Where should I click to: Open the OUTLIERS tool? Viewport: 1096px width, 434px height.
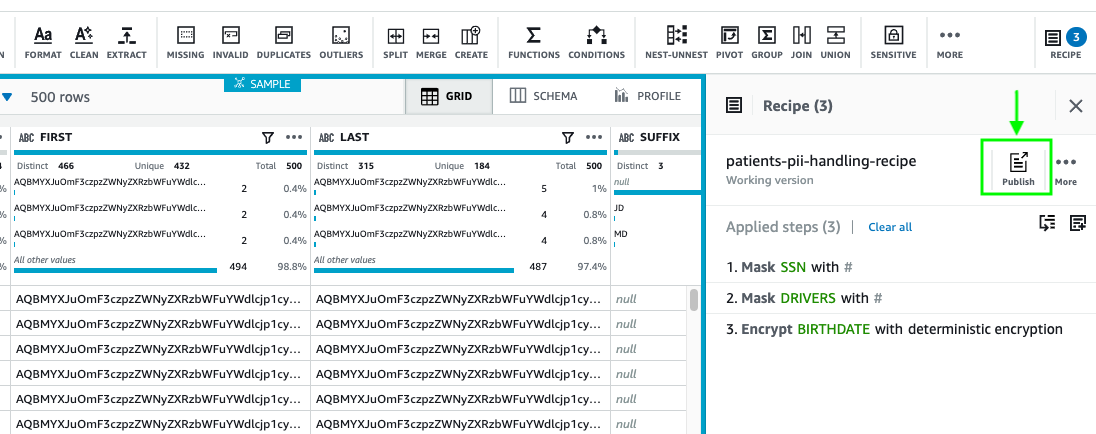(341, 43)
